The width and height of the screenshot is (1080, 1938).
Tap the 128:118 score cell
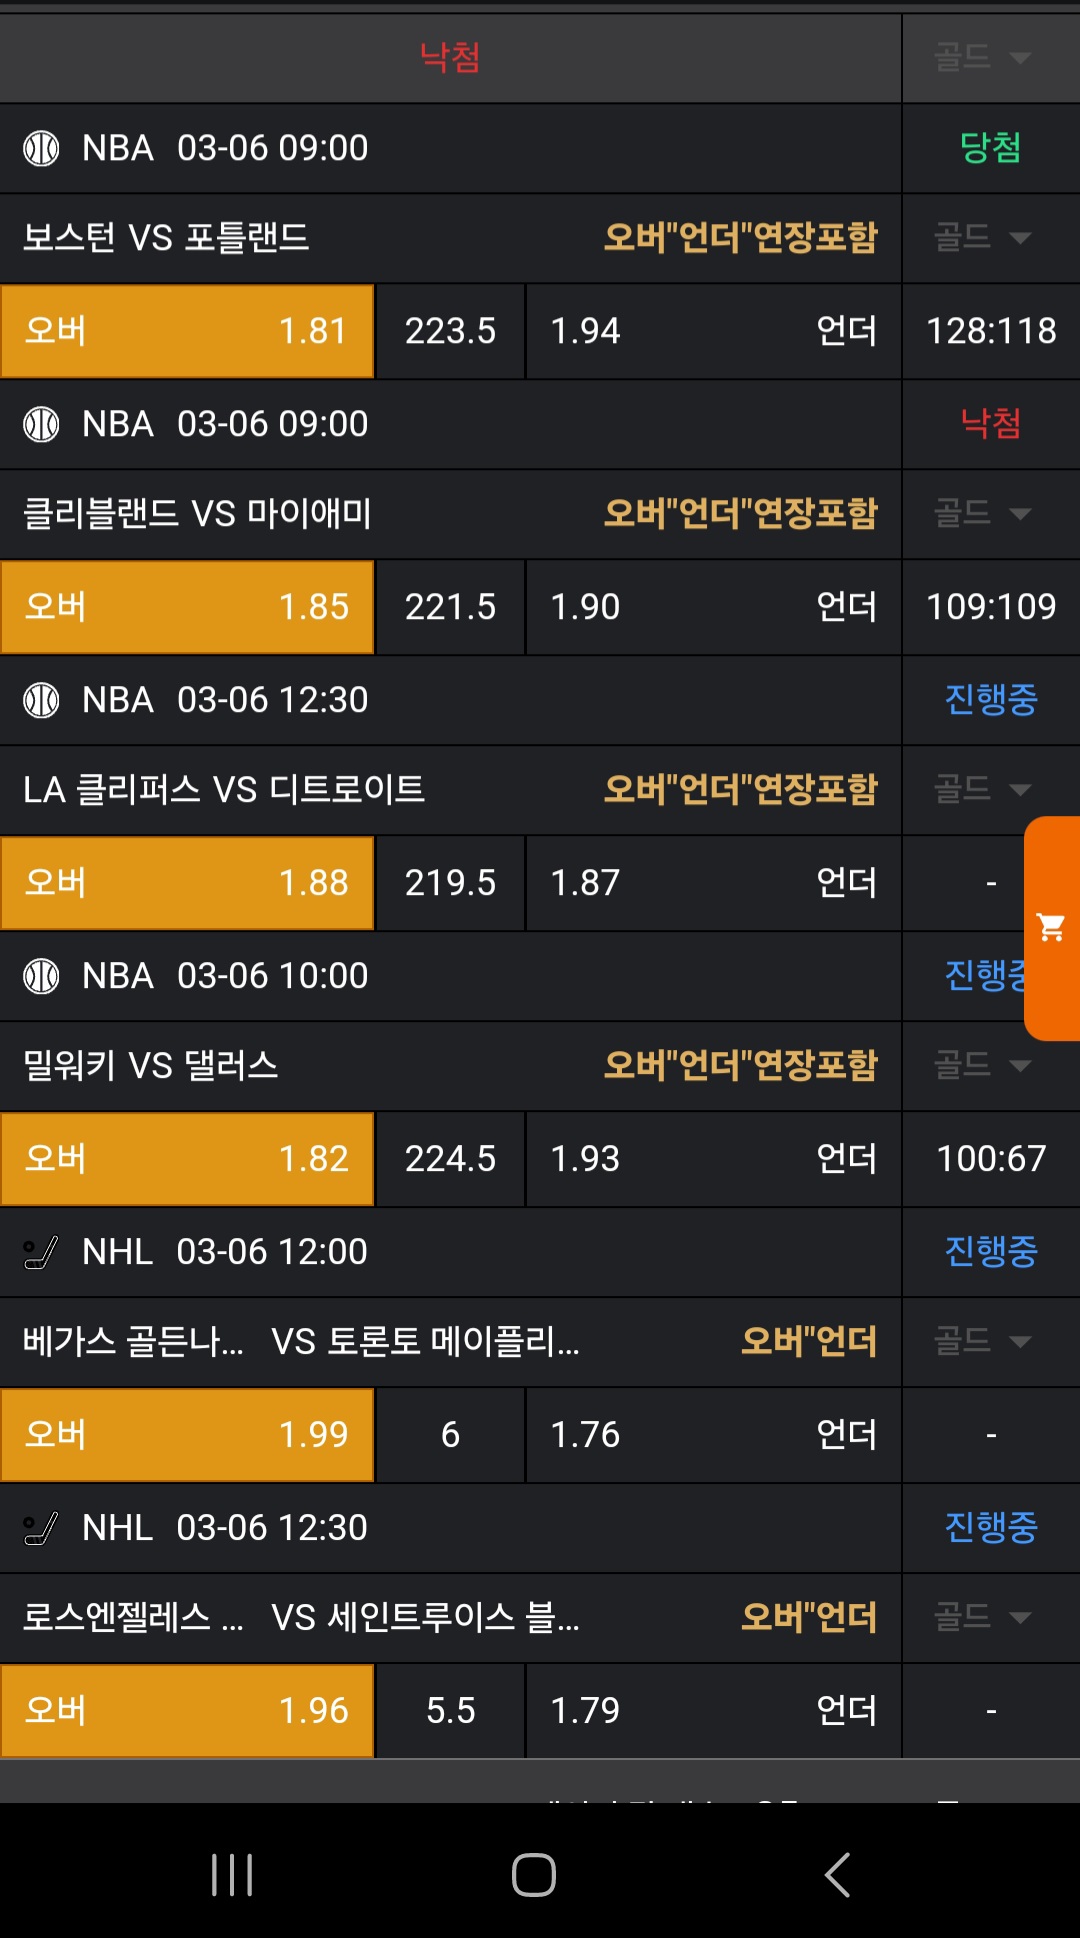[991, 331]
